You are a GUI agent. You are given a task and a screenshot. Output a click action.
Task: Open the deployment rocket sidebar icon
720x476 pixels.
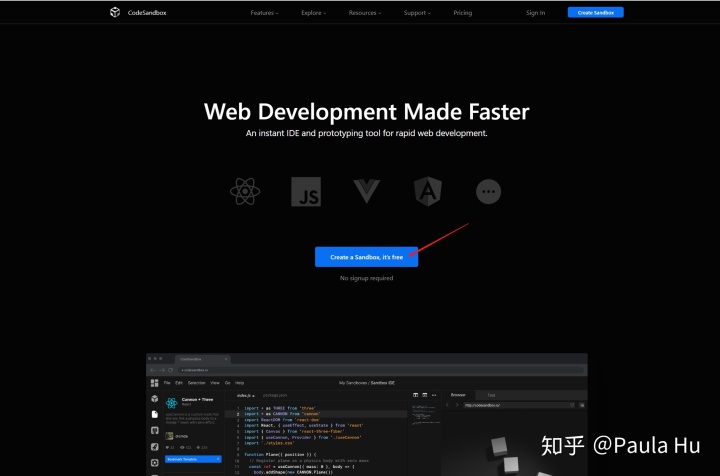(x=155, y=447)
